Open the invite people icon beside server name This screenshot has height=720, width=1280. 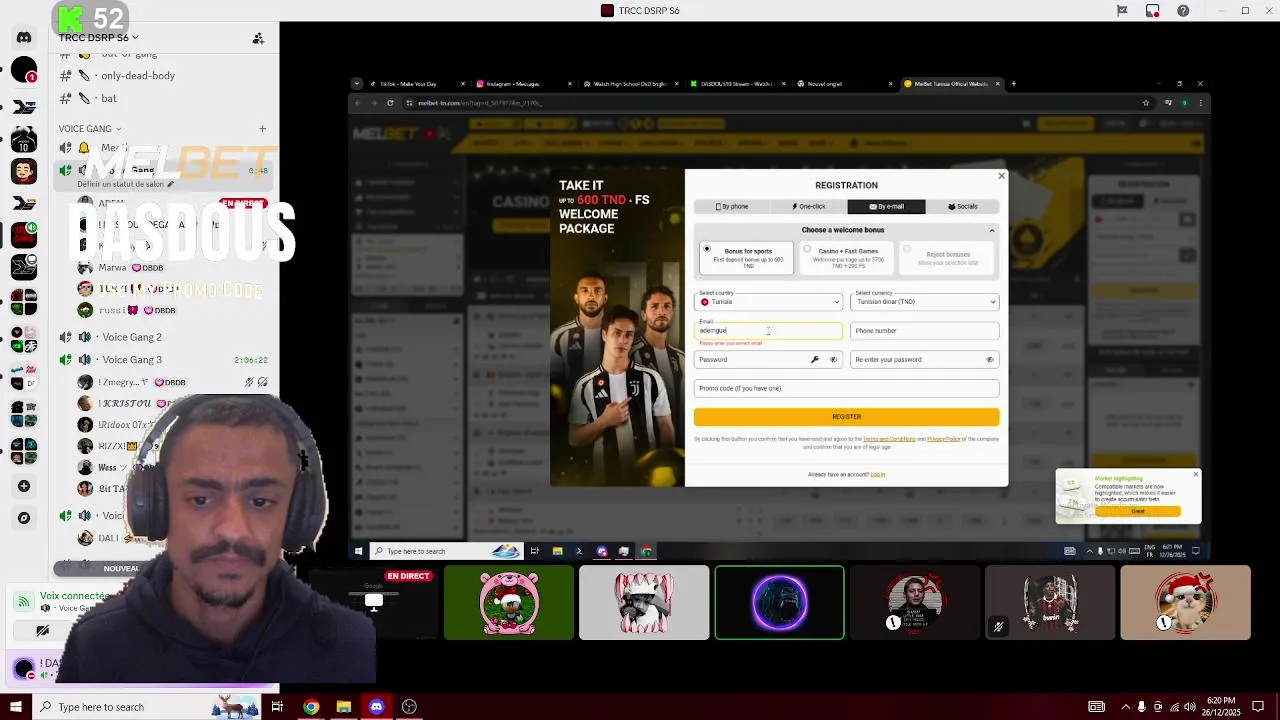(258, 38)
